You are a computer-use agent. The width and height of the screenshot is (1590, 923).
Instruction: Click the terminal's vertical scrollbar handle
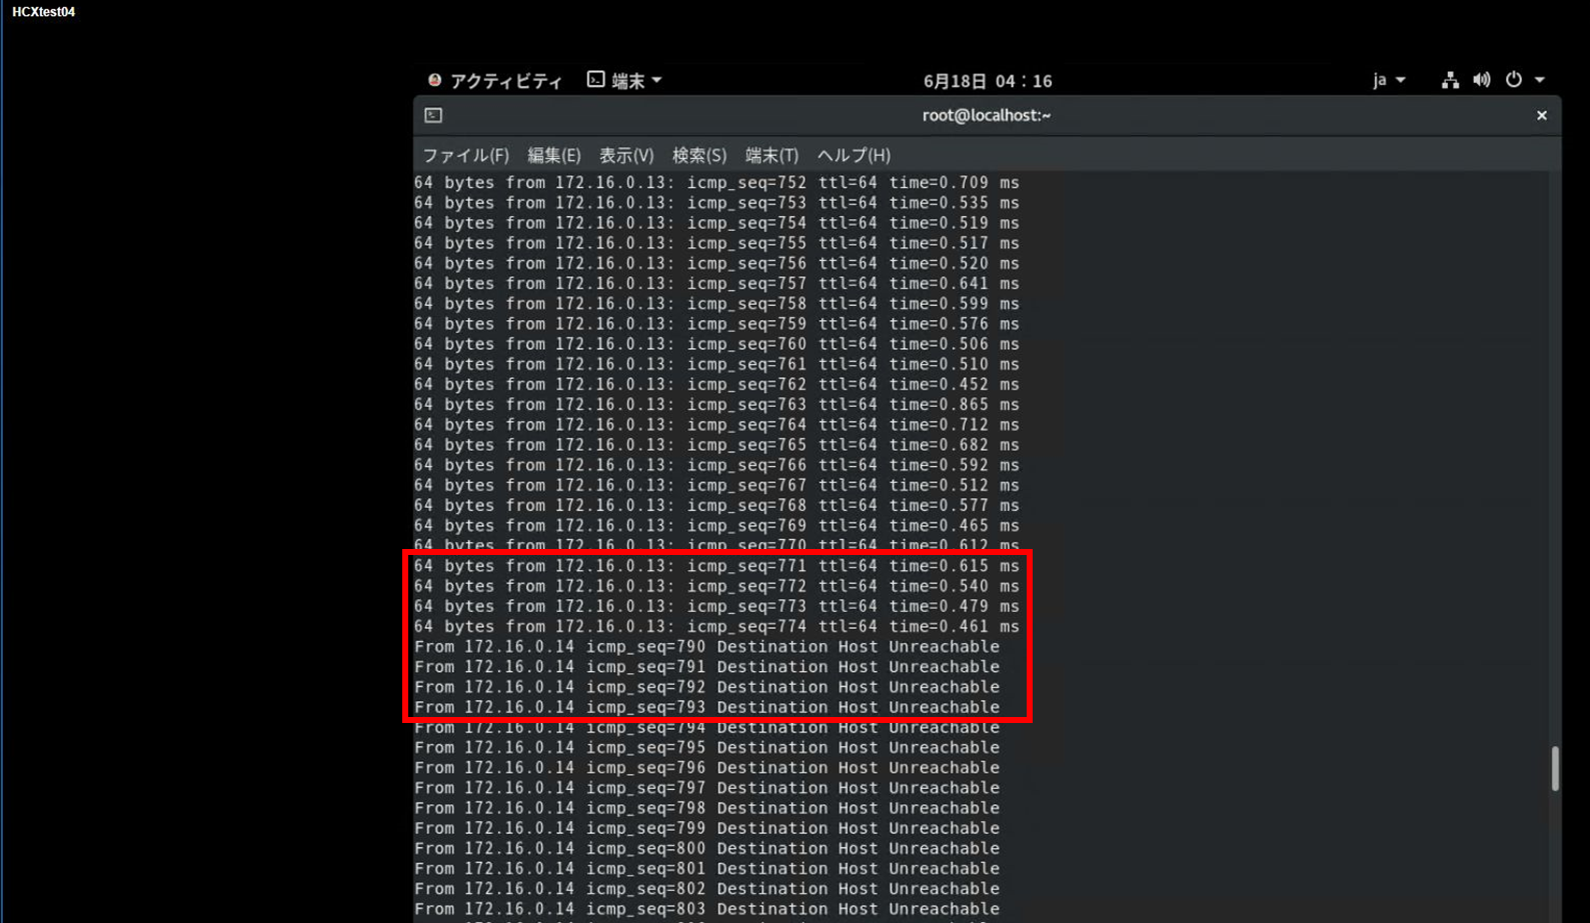[x=1554, y=768]
